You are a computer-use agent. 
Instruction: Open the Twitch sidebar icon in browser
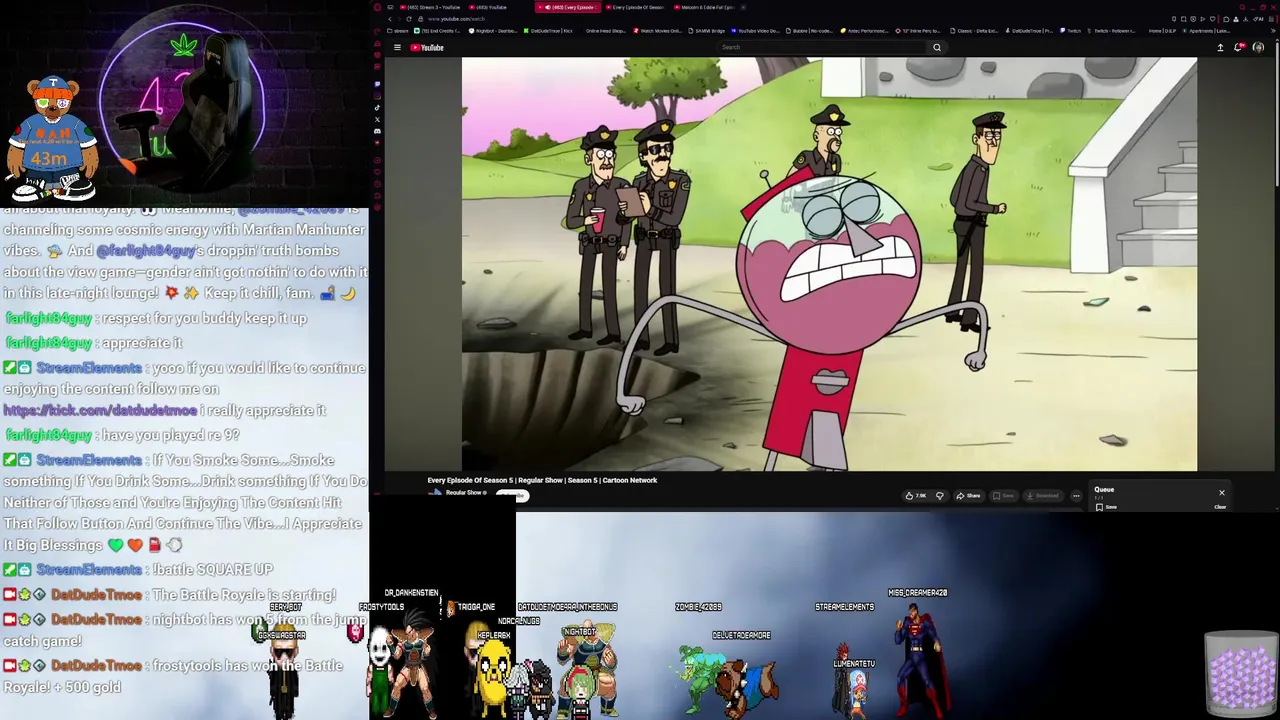(377, 84)
